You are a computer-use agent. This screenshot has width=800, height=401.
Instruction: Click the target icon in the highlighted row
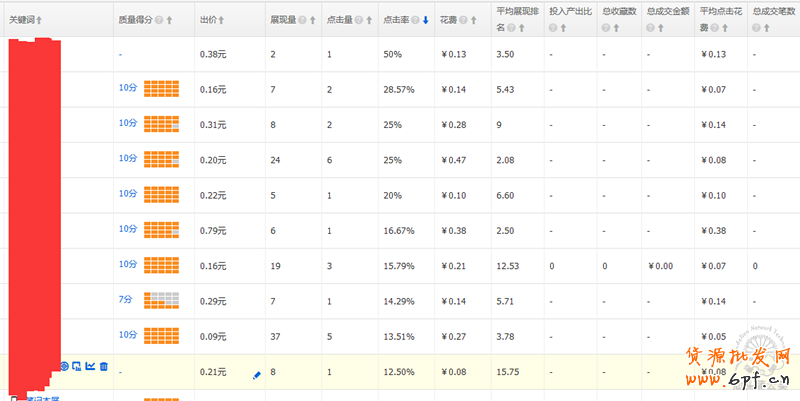(x=64, y=367)
